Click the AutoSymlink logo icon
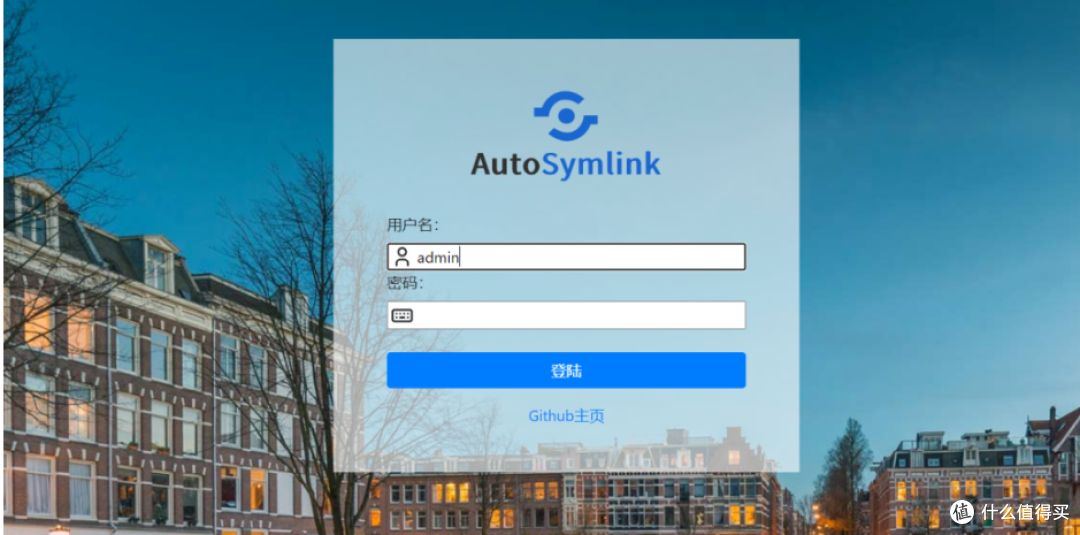1080x535 pixels. pos(565,116)
